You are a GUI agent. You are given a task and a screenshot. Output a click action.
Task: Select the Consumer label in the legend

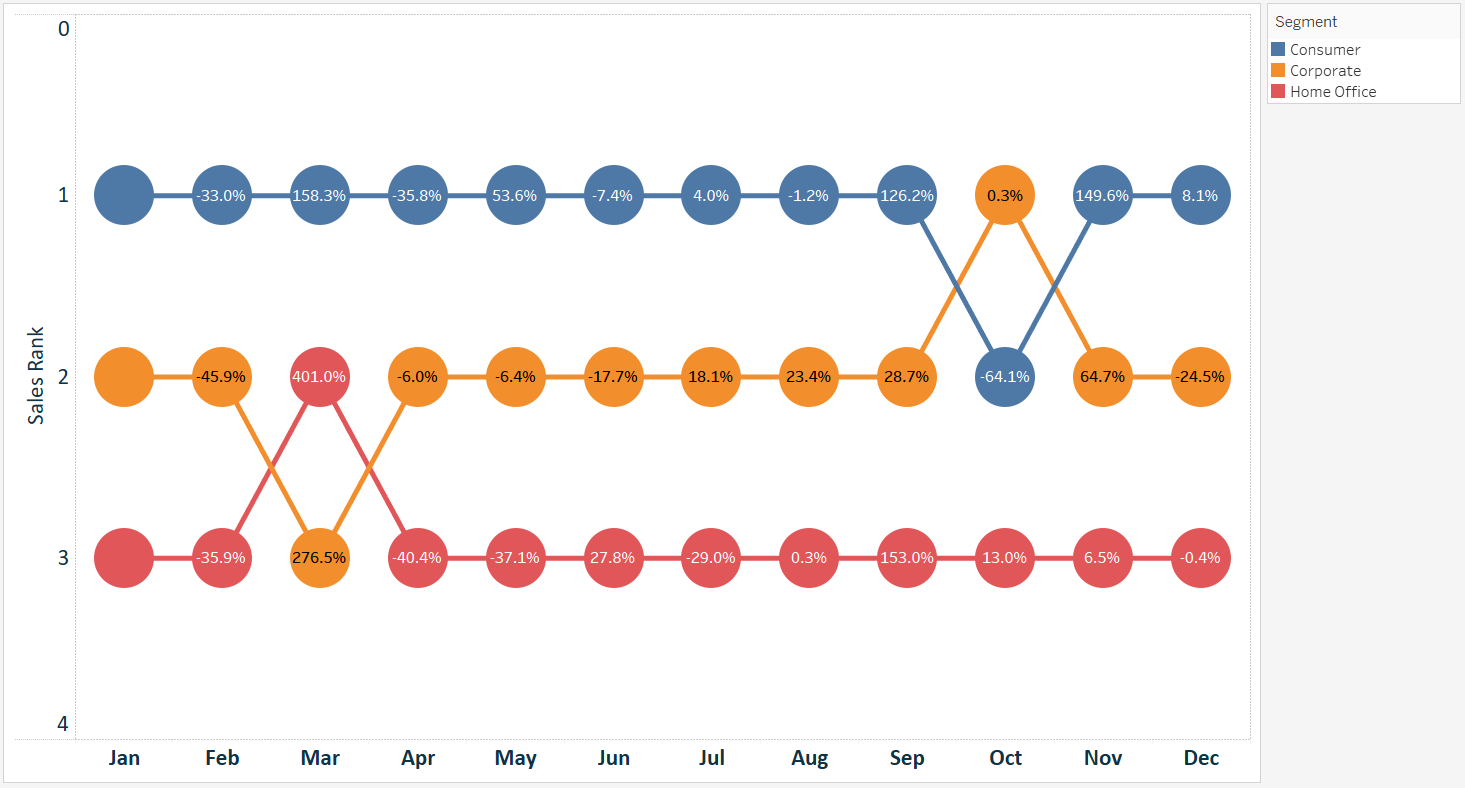(x=1325, y=49)
